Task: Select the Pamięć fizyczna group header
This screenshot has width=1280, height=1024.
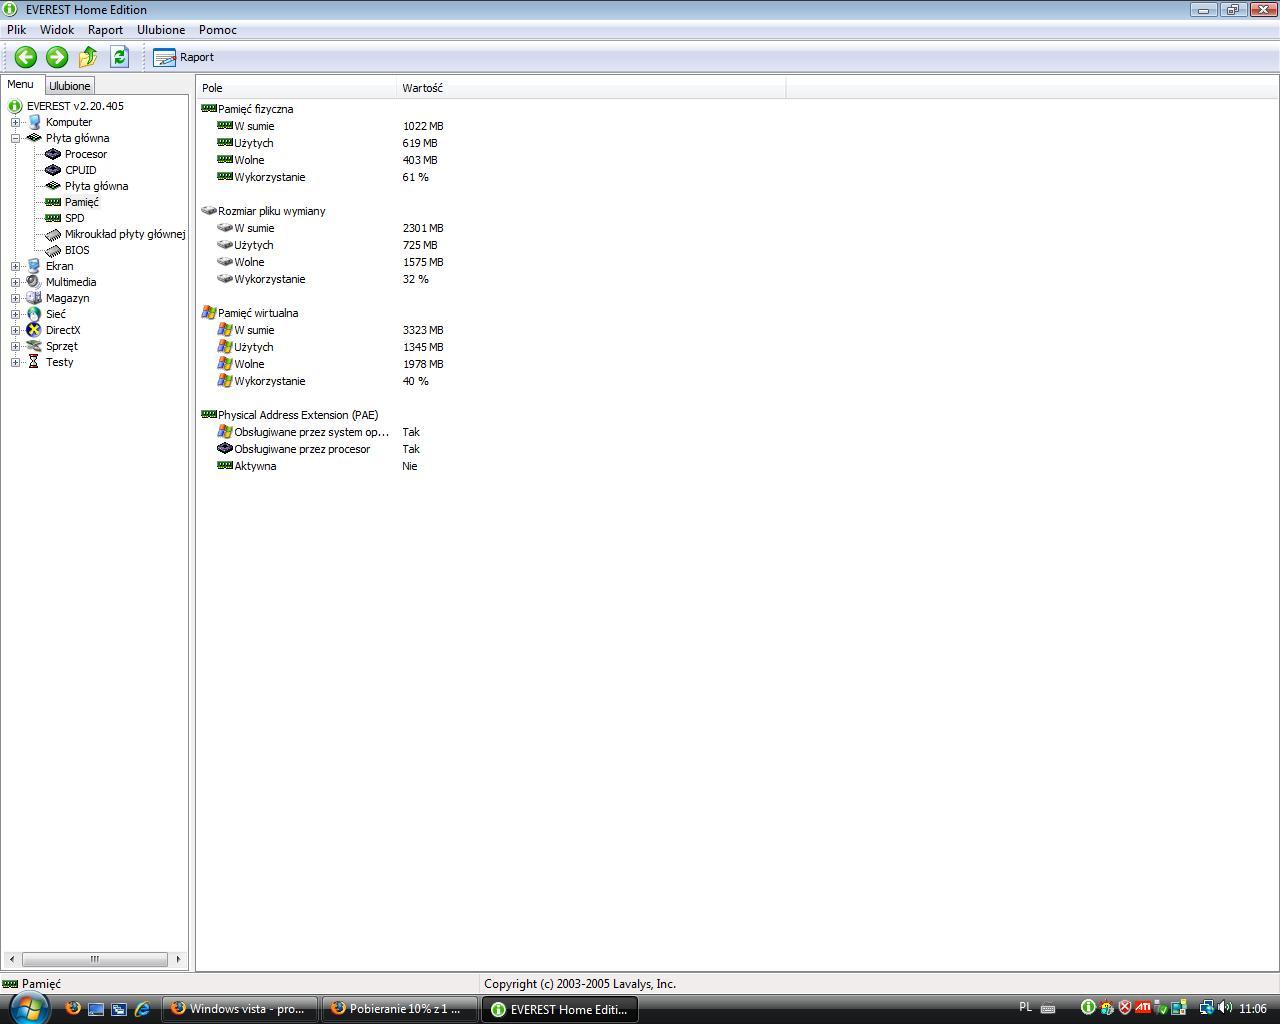Action: pos(255,109)
